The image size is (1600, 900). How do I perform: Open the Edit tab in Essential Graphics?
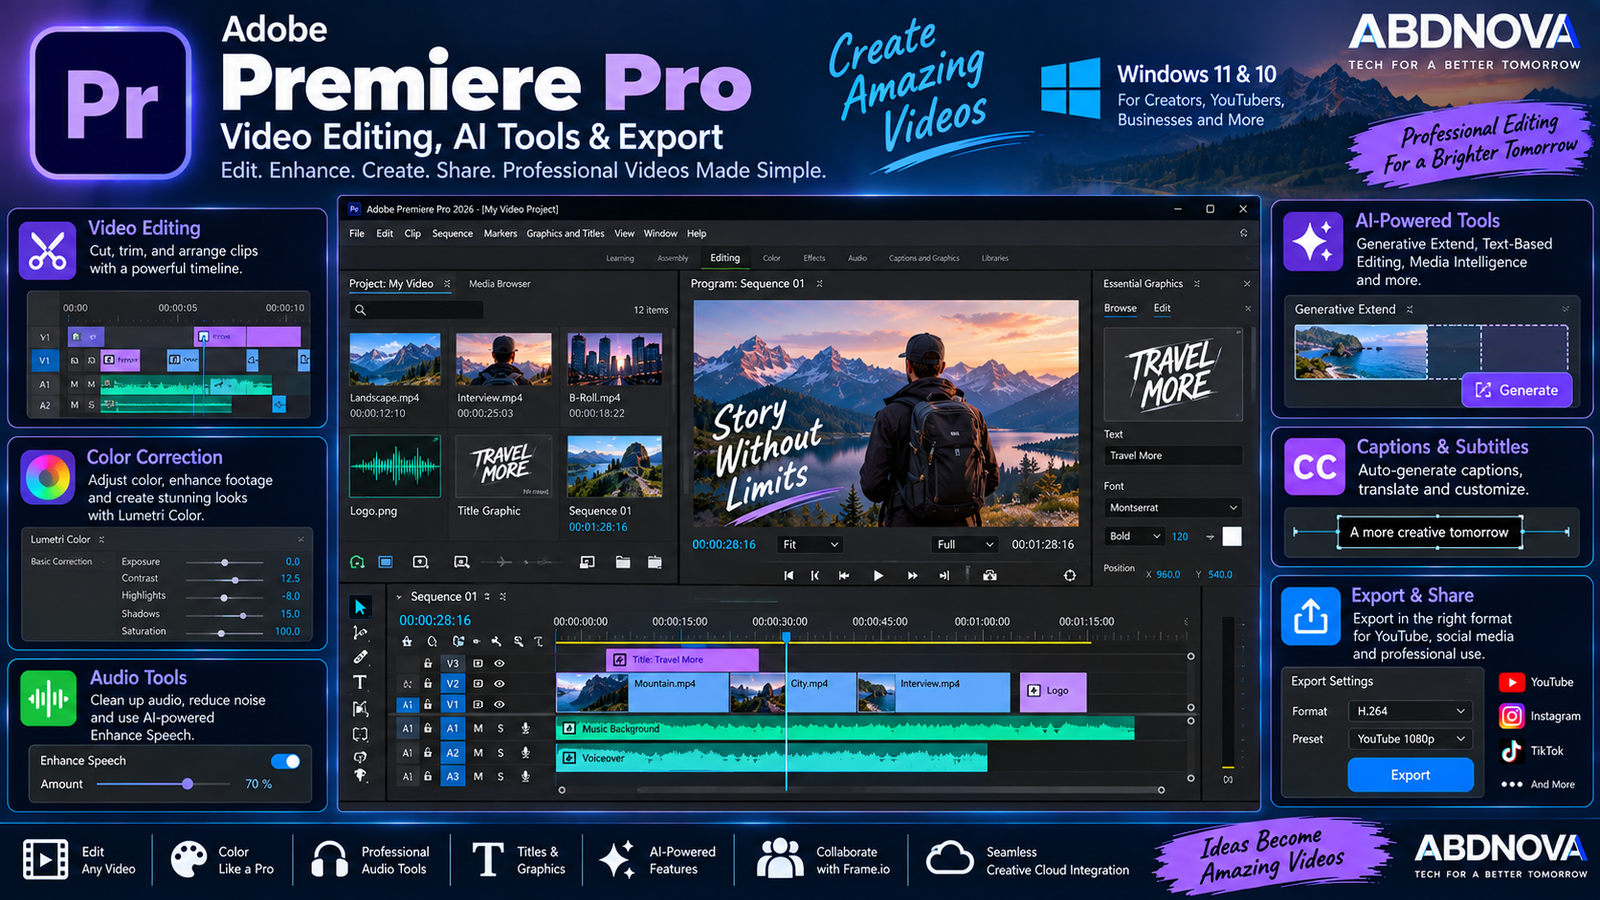(1162, 308)
